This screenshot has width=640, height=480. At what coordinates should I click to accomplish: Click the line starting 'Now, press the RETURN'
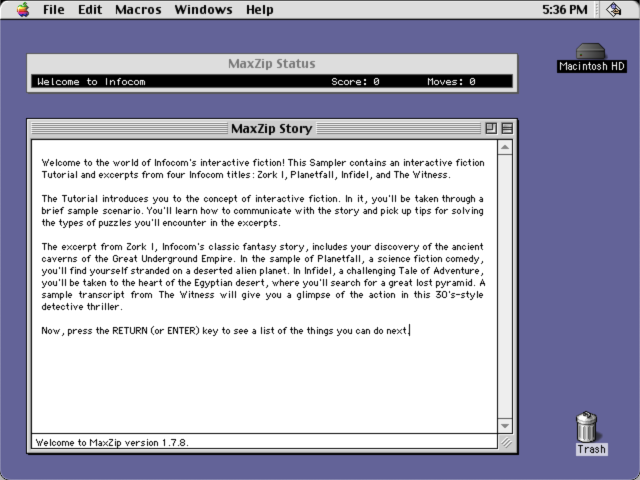click(225, 331)
